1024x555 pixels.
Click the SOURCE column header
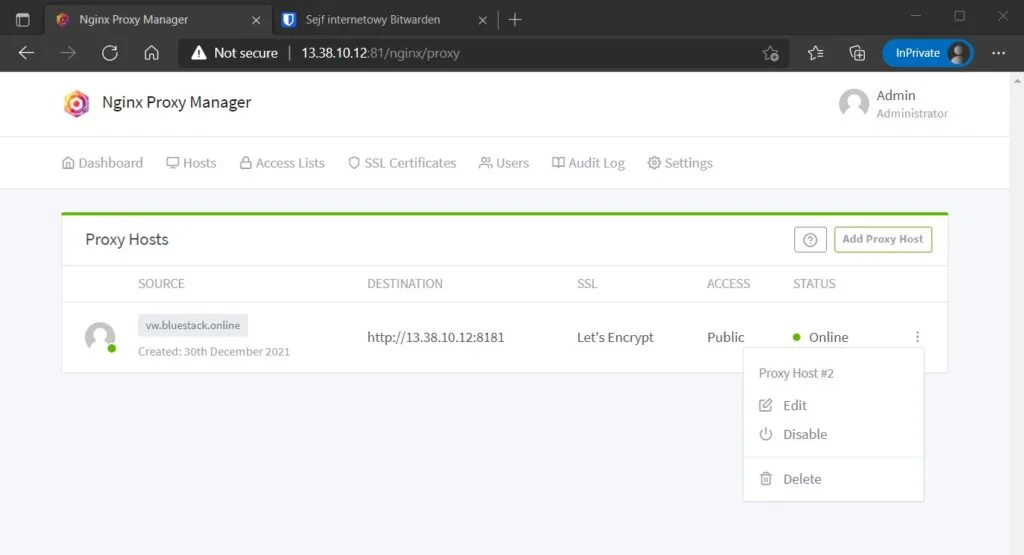pos(161,284)
